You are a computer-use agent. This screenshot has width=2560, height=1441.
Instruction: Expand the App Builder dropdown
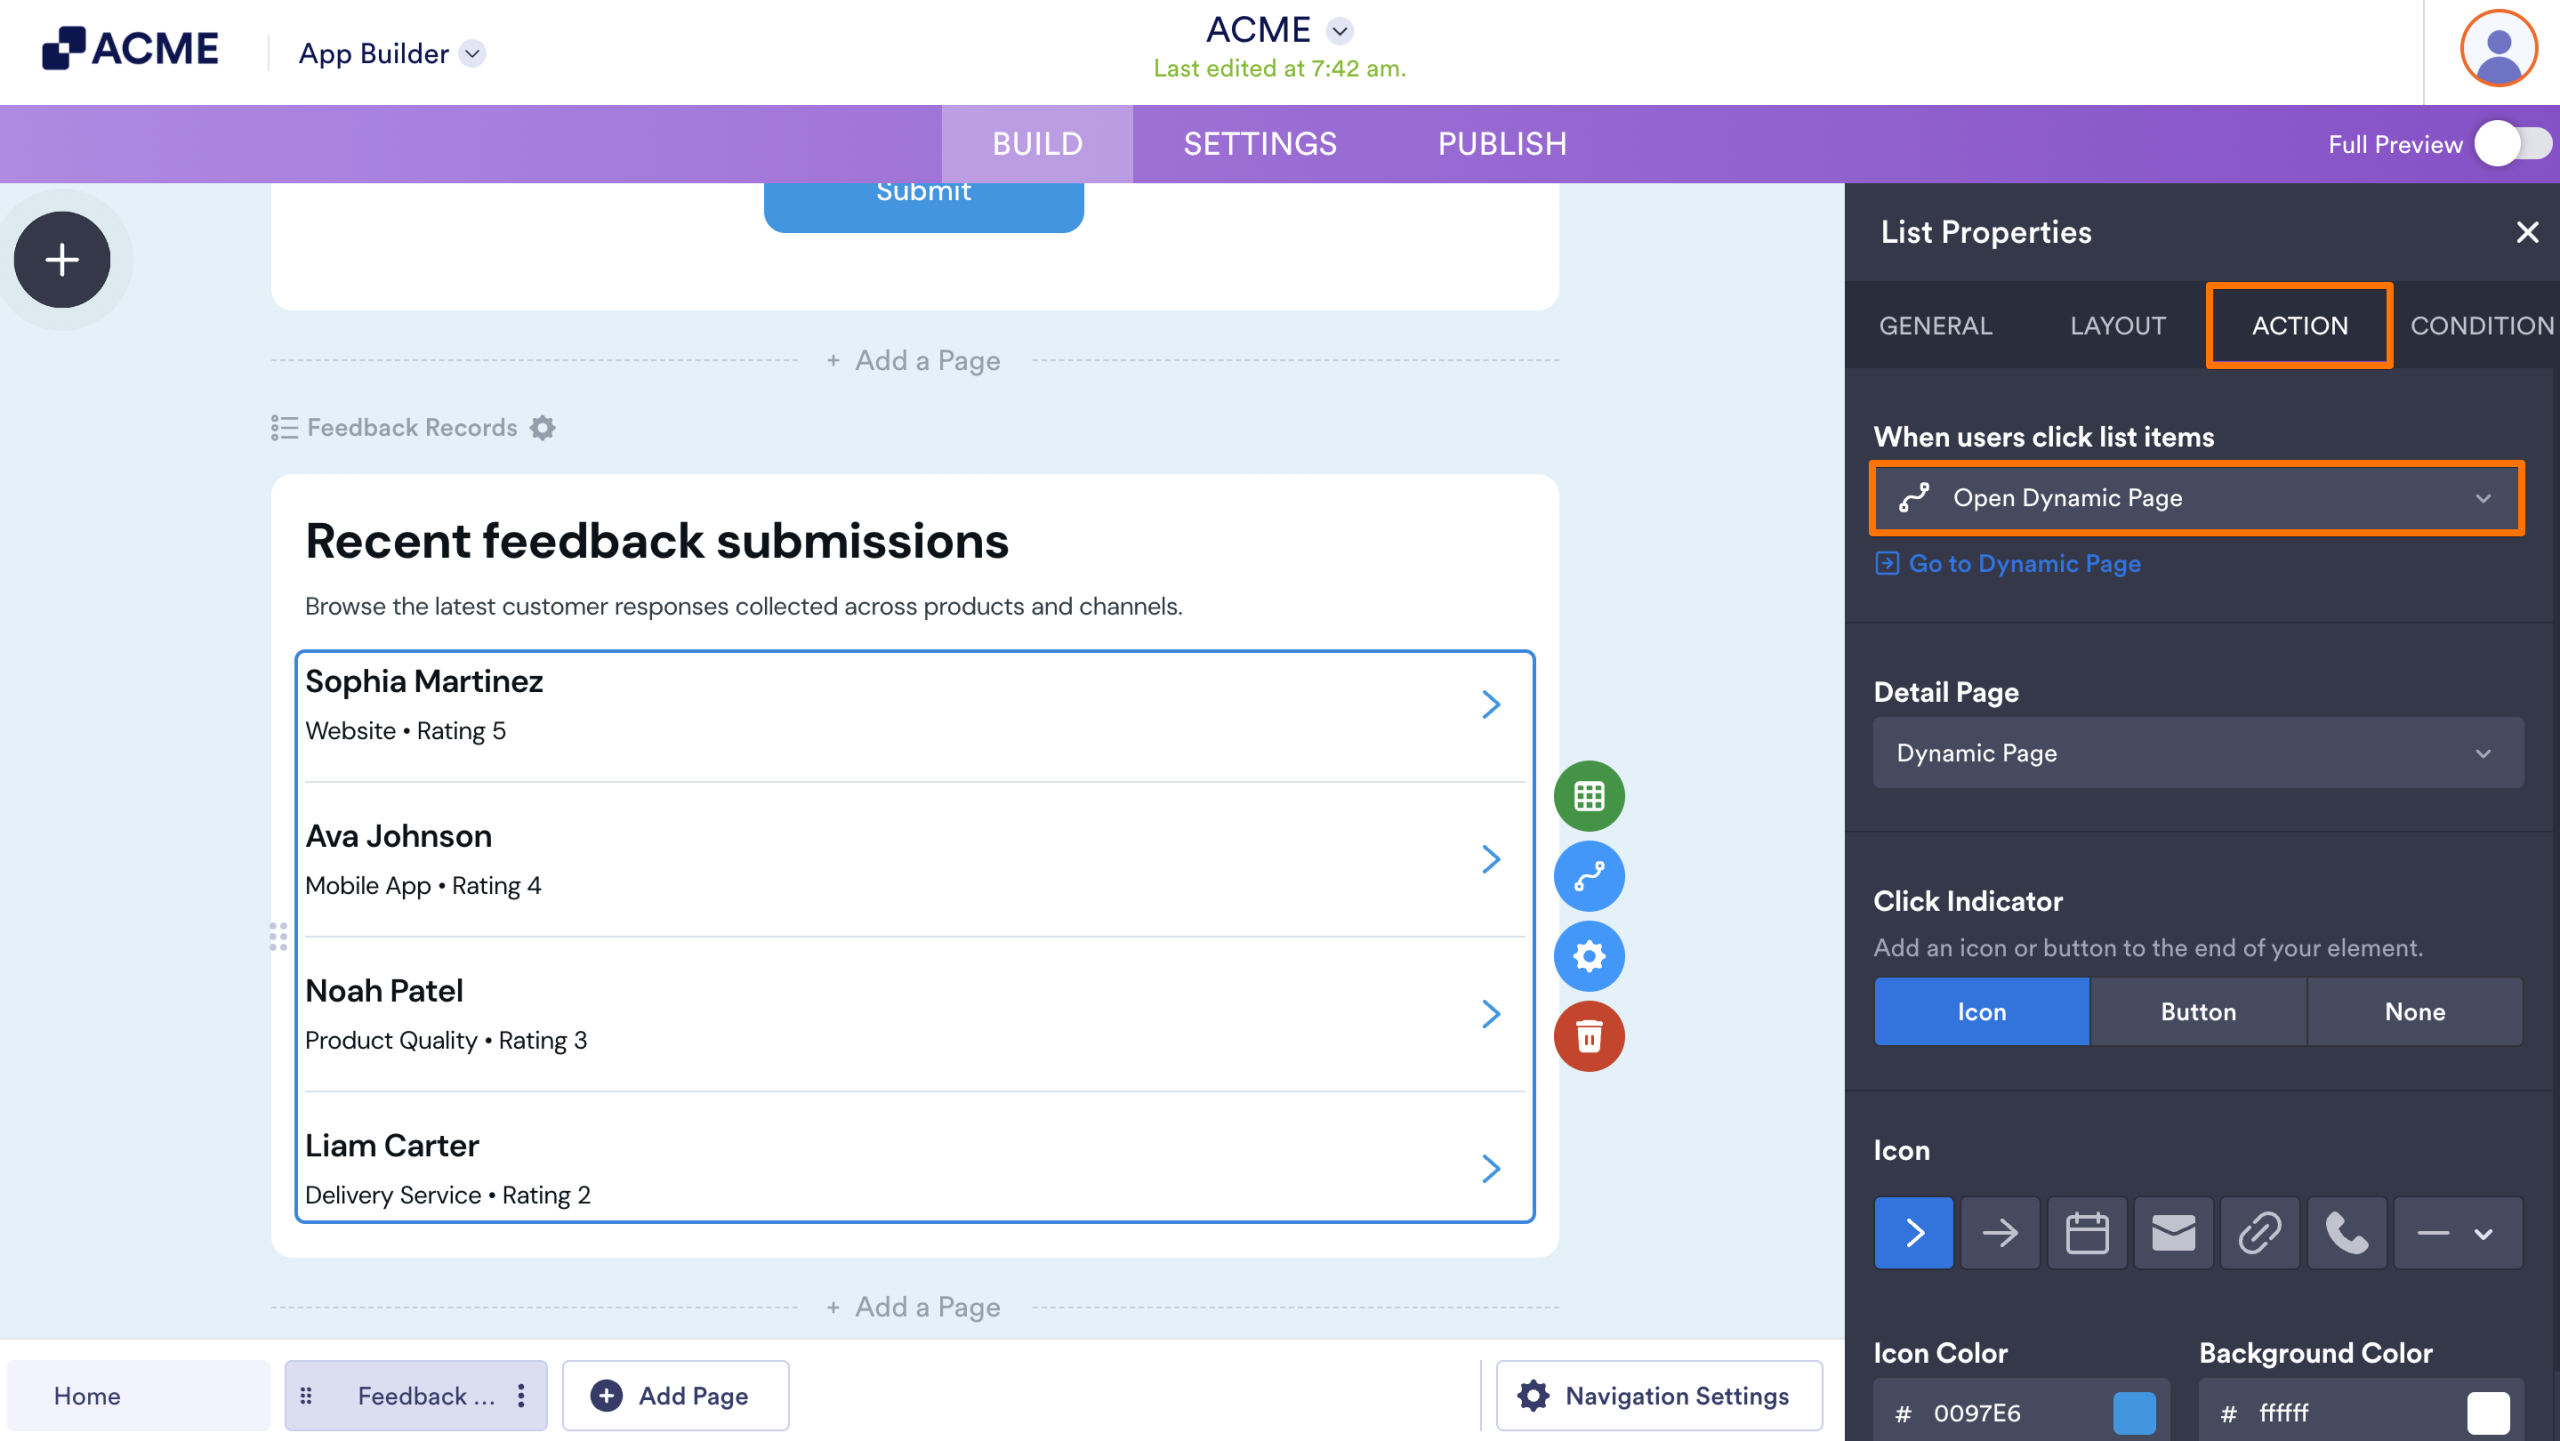tap(473, 53)
